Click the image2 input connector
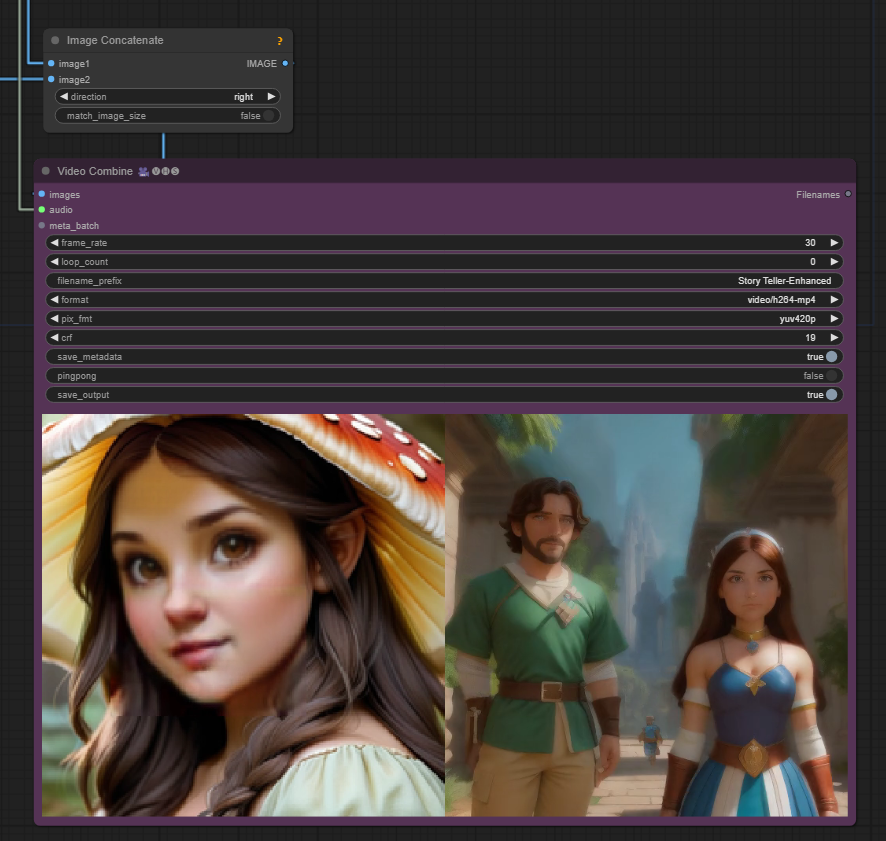 point(51,79)
